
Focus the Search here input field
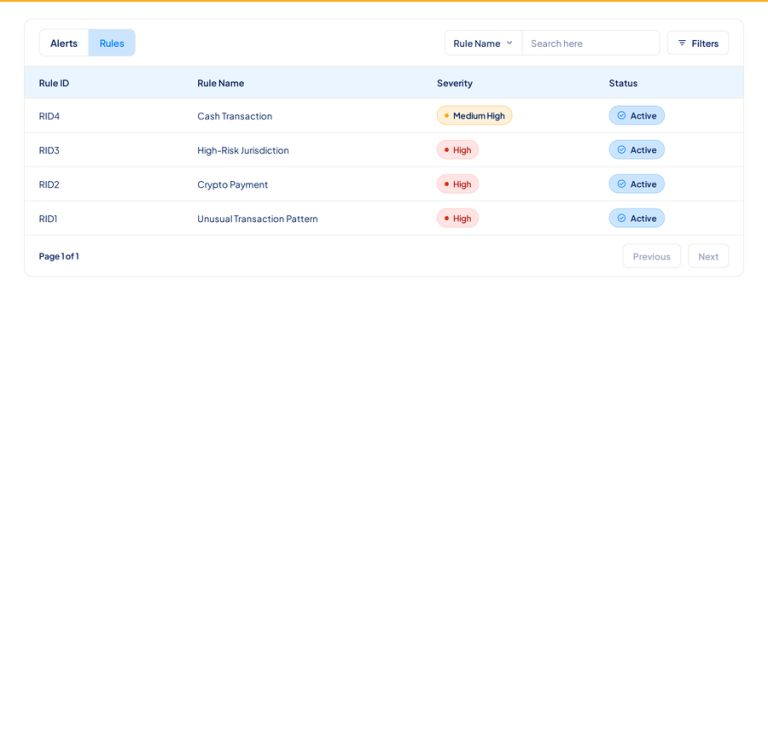click(x=591, y=43)
